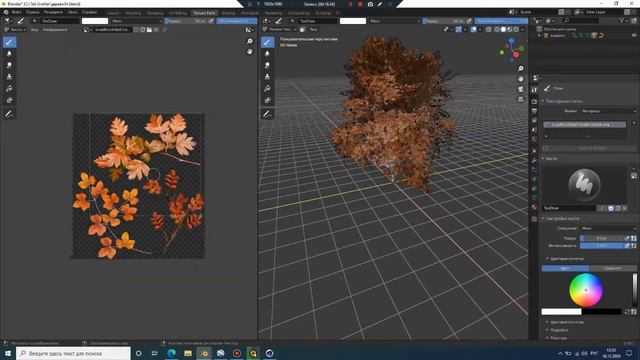
Task: Toggle viewport overlays button
Action: (473, 29)
